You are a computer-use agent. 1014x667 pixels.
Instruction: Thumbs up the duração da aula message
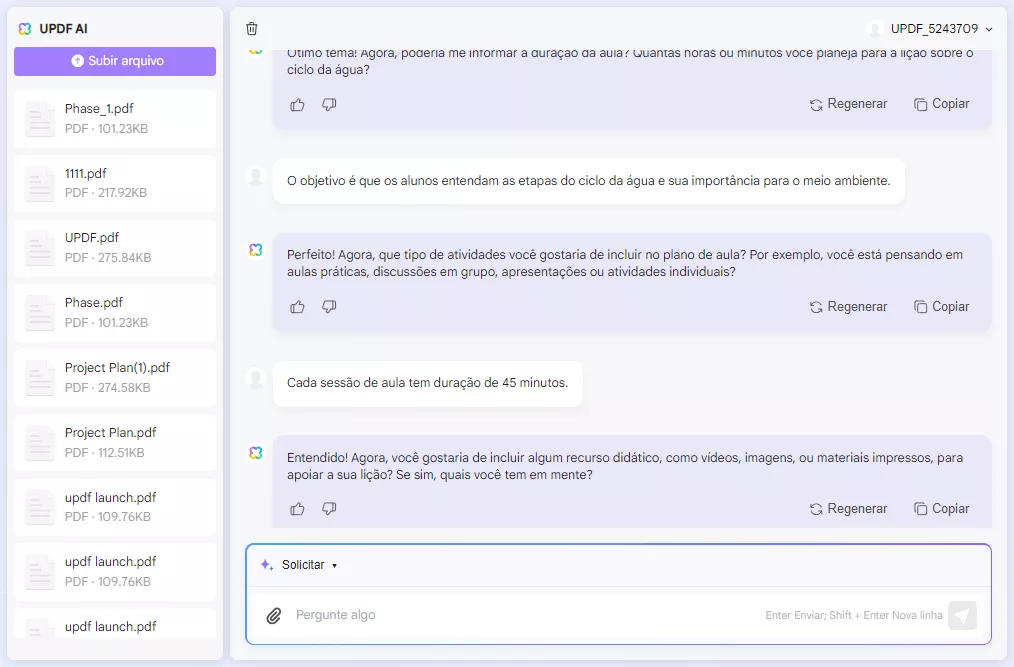(x=297, y=103)
